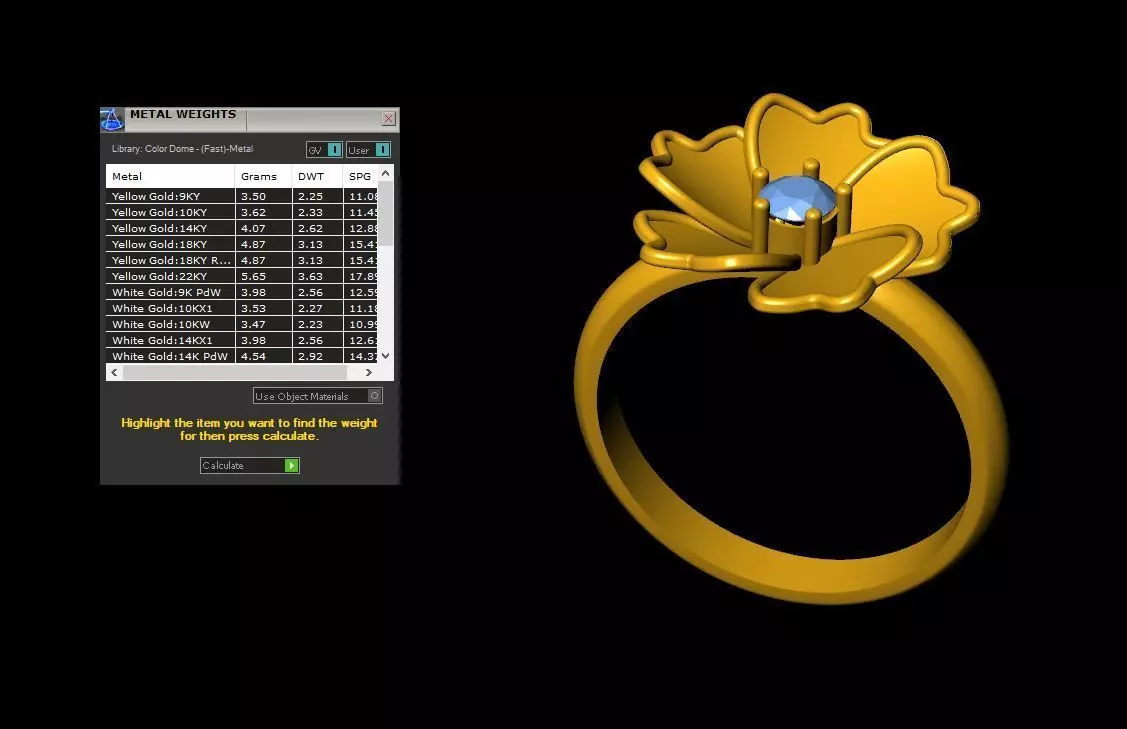Click the 3.63 DWT value
This screenshot has height=729, width=1127.
tap(310, 276)
